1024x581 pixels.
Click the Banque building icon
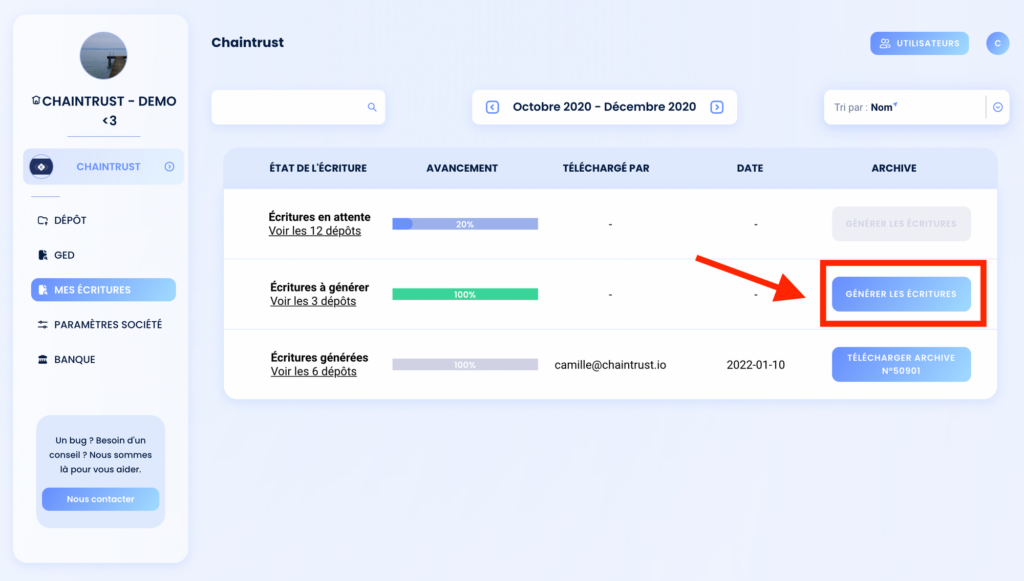pyautogui.click(x=42, y=359)
